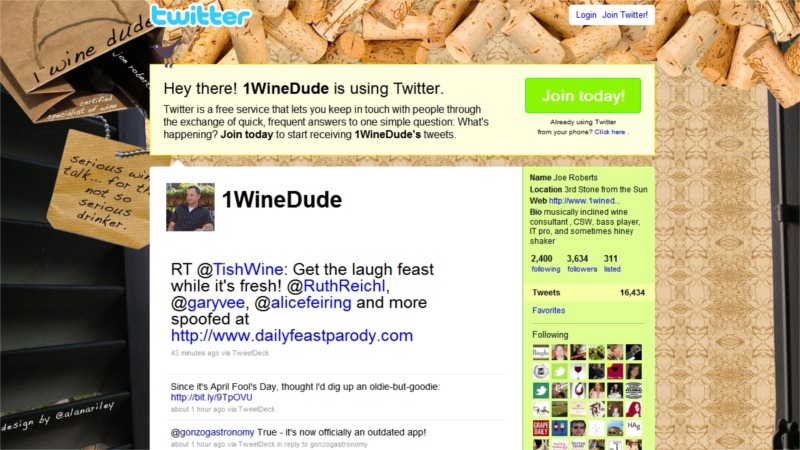Image resolution: width=800 pixels, height=450 pixels.
Task: Select the Tweets tab showing 16,434
Action: point(588,292)
